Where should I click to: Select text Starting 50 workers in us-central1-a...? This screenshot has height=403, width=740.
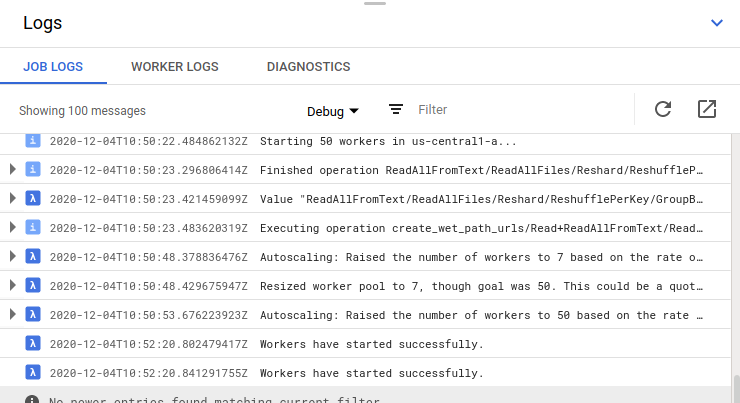coord(388,141)
